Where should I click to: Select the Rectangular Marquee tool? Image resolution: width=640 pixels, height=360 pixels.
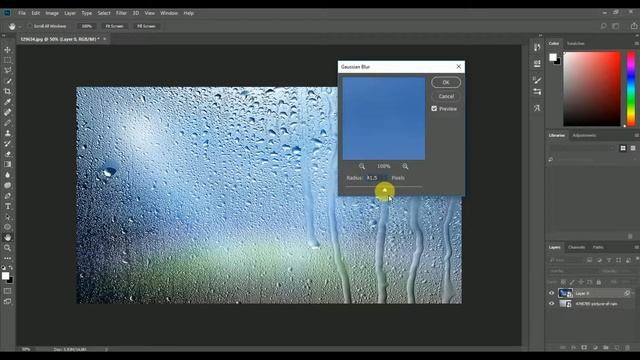coord(8,60)
